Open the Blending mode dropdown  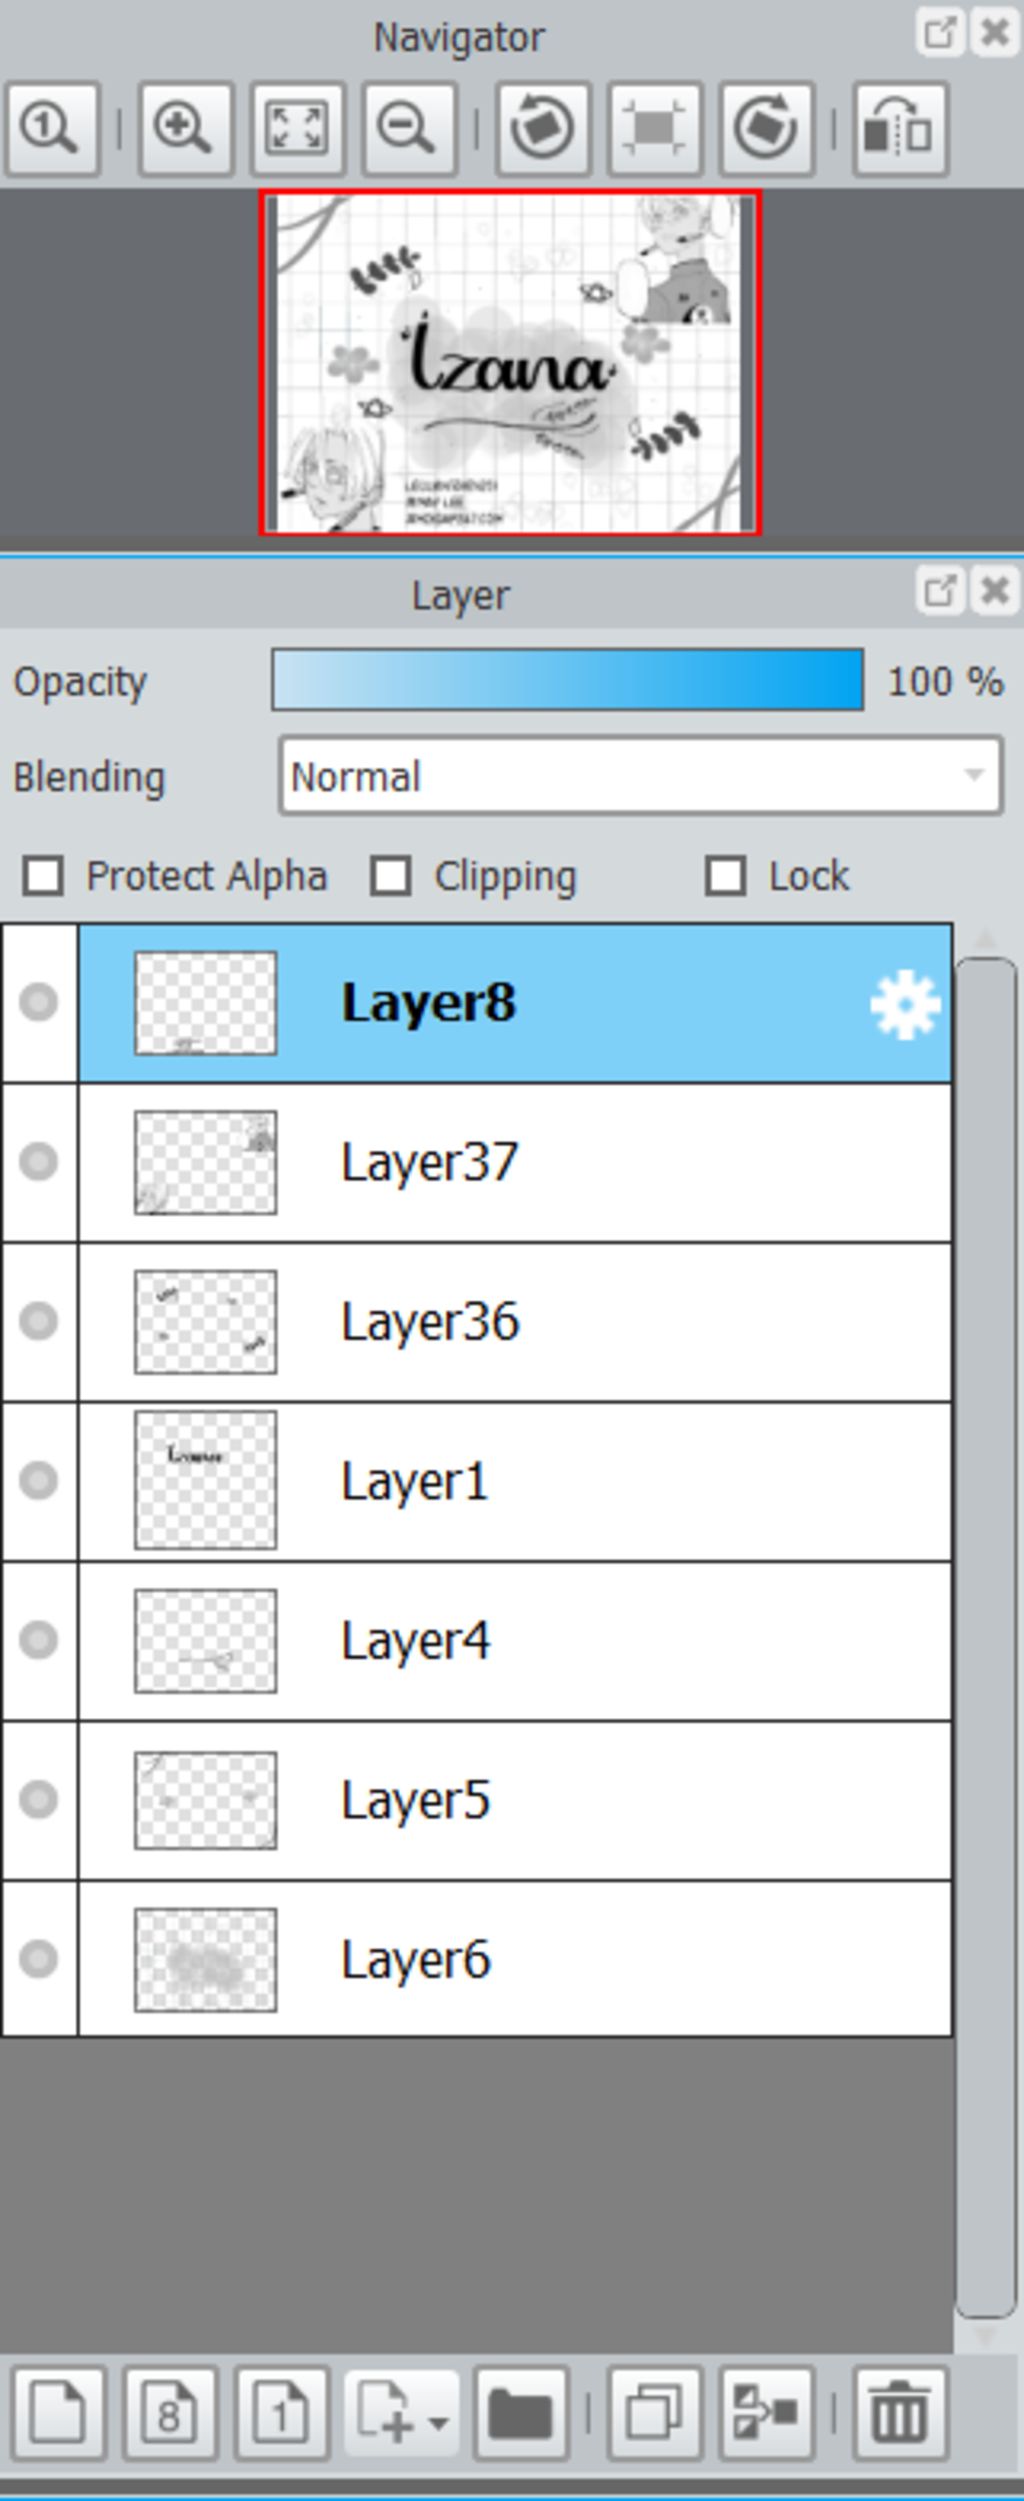click(x=641, y=777)
